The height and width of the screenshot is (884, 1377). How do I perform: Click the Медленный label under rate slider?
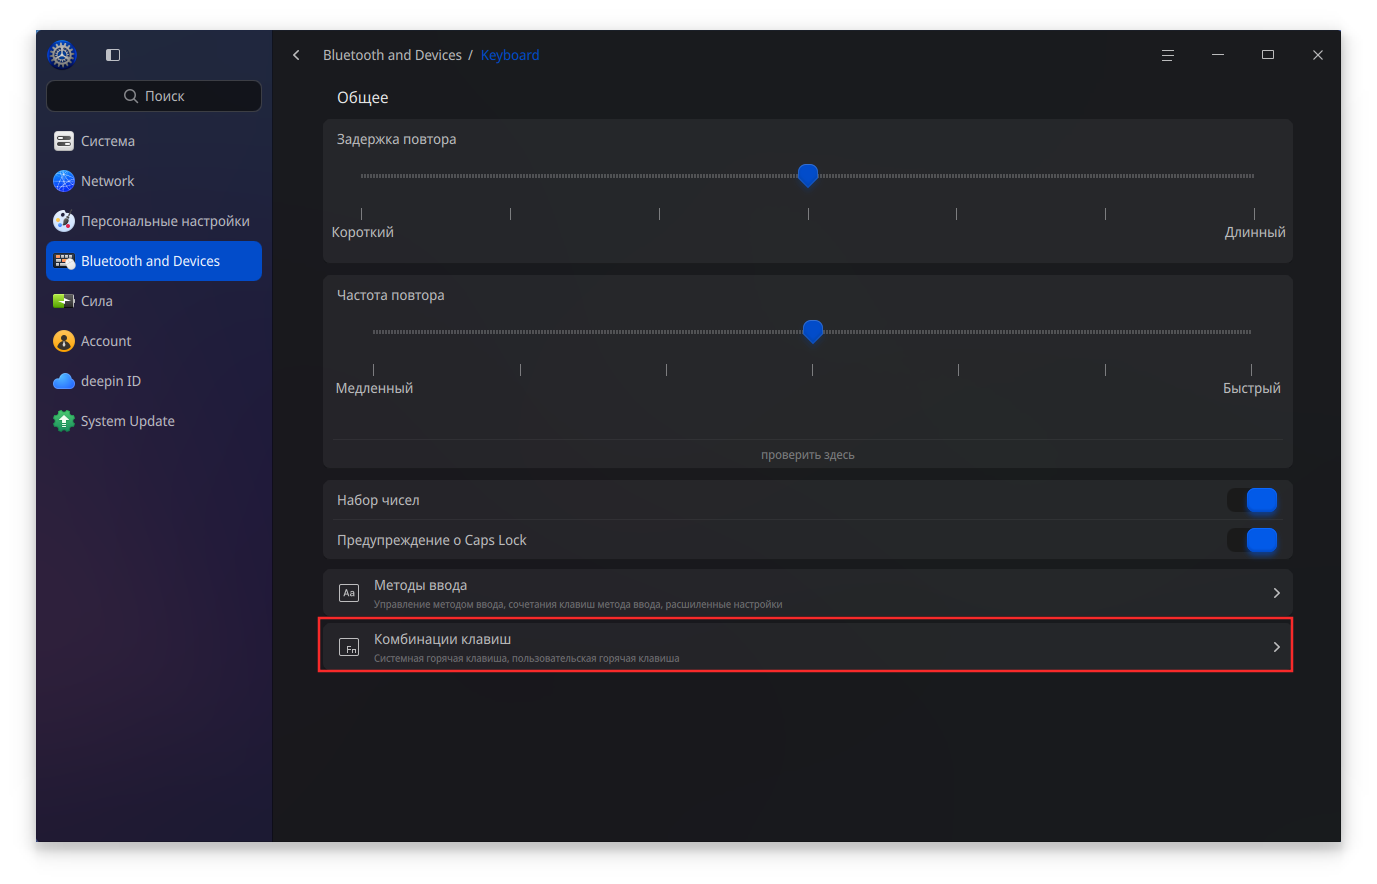(x=374, y=388)
